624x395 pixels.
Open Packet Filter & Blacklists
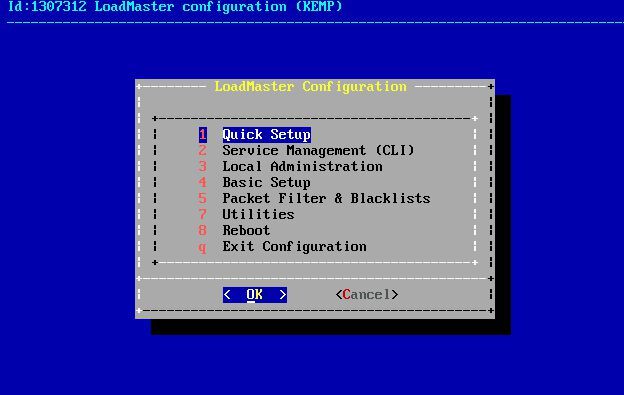[326, 198]
